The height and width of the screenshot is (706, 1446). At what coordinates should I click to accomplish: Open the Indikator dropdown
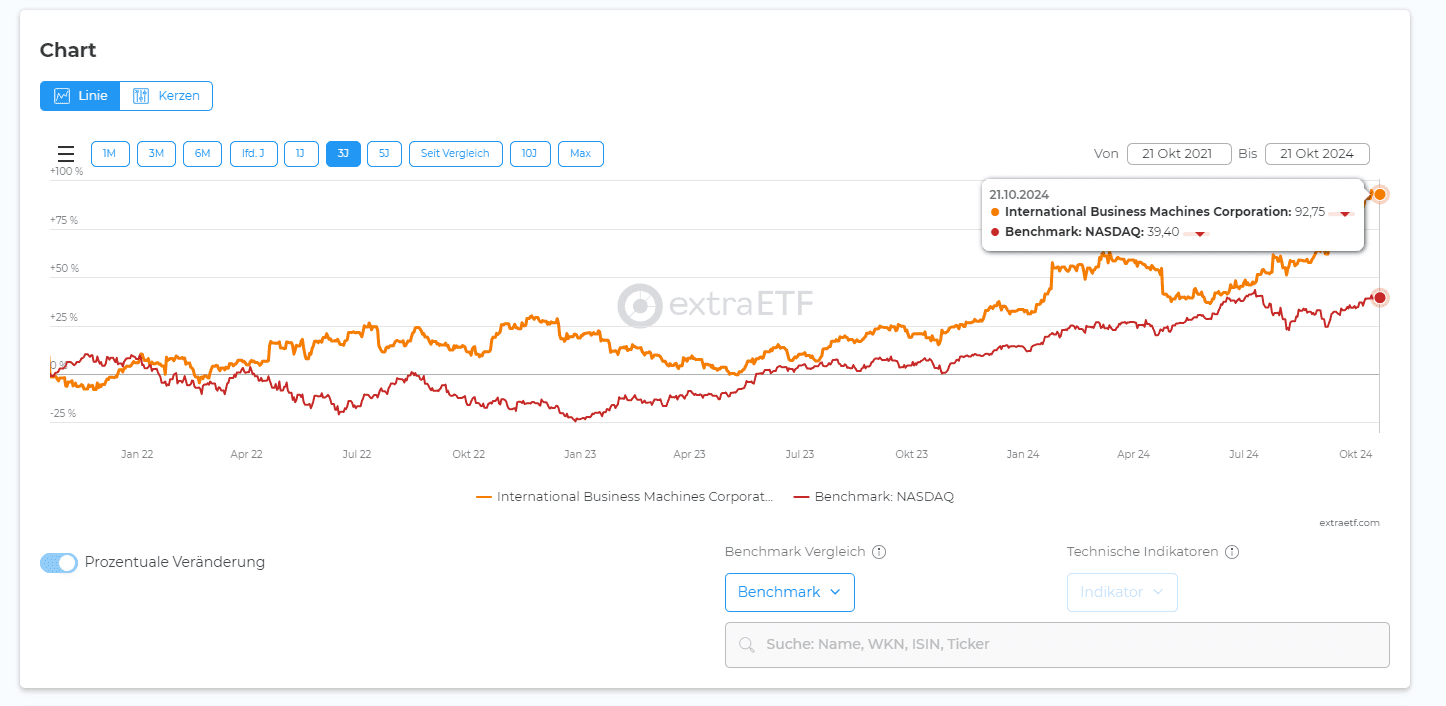point(1121,592)
